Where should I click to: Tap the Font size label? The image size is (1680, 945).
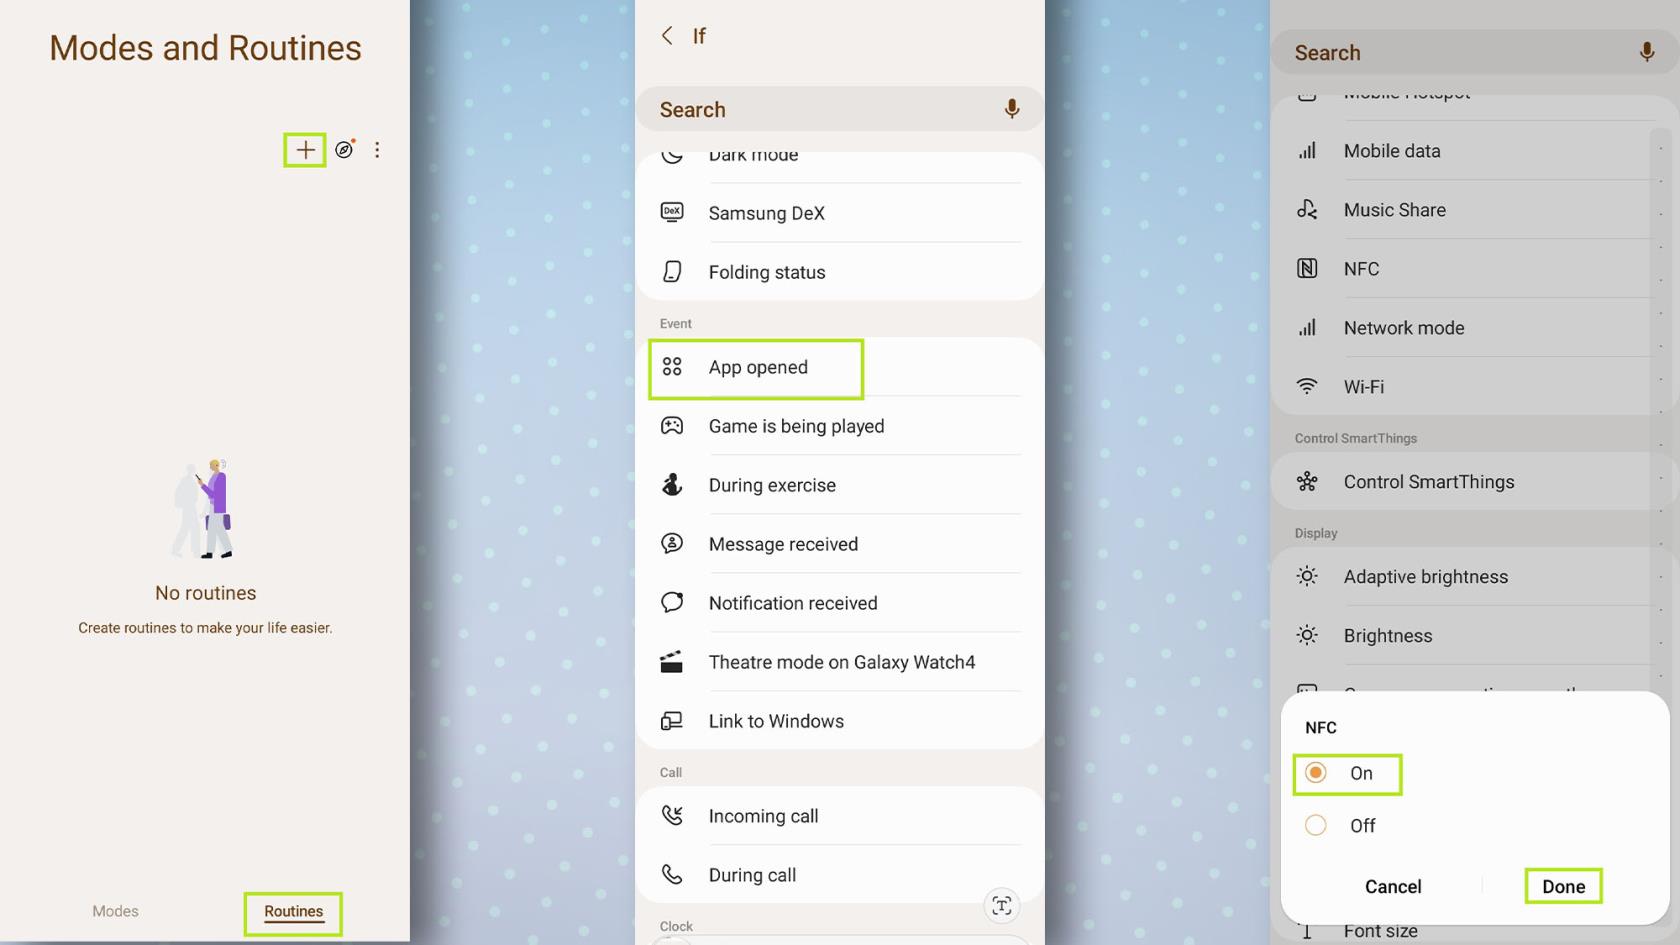click(x=1380, y=931)
